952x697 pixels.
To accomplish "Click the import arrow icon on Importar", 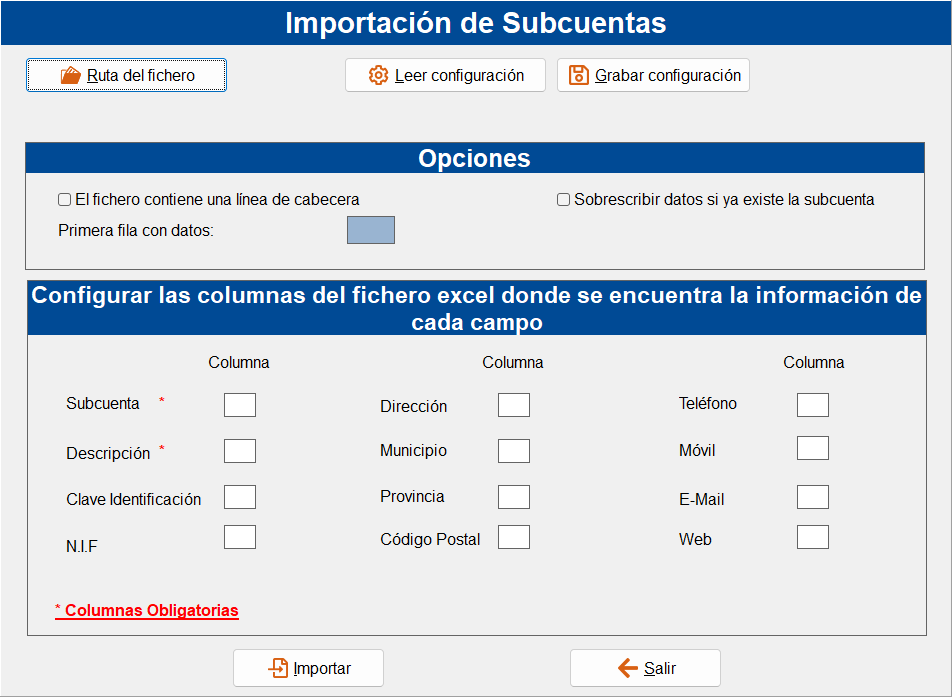I will pos(278,668).
